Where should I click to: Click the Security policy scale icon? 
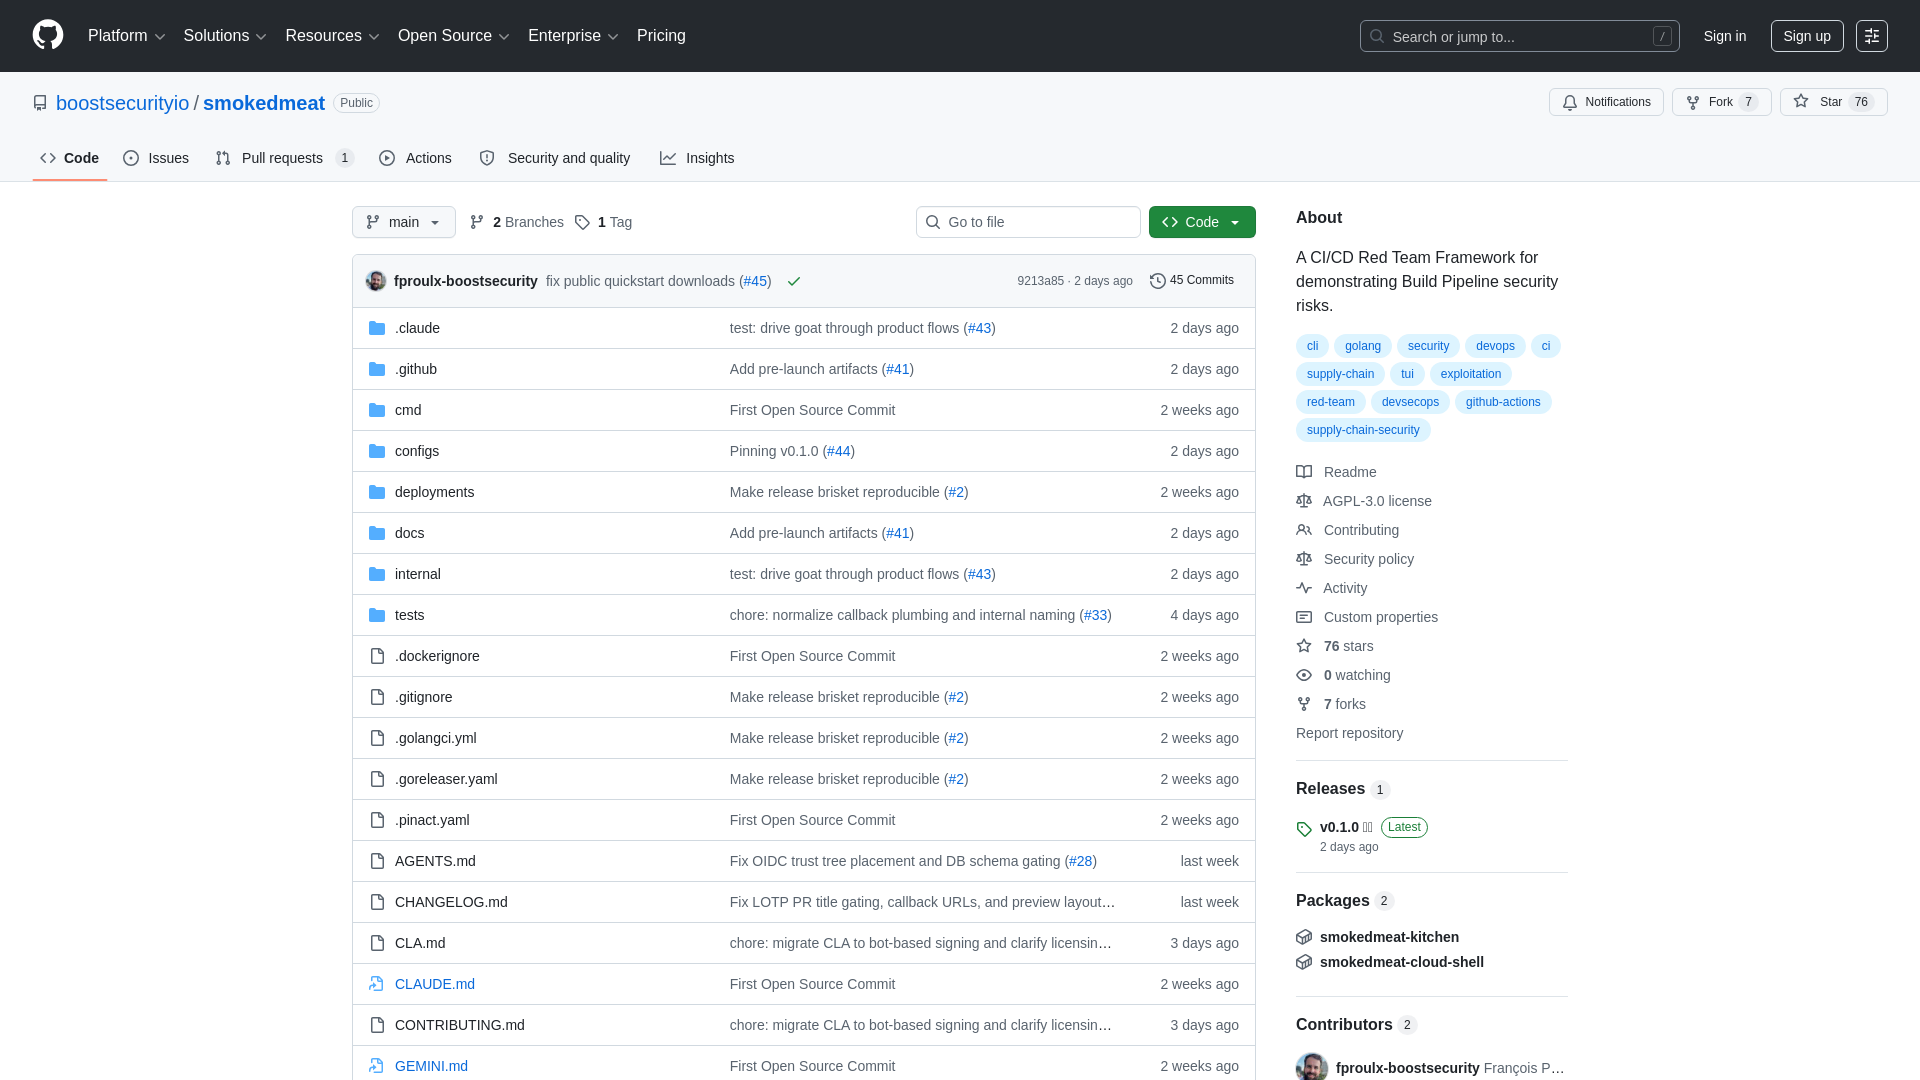1304,559
